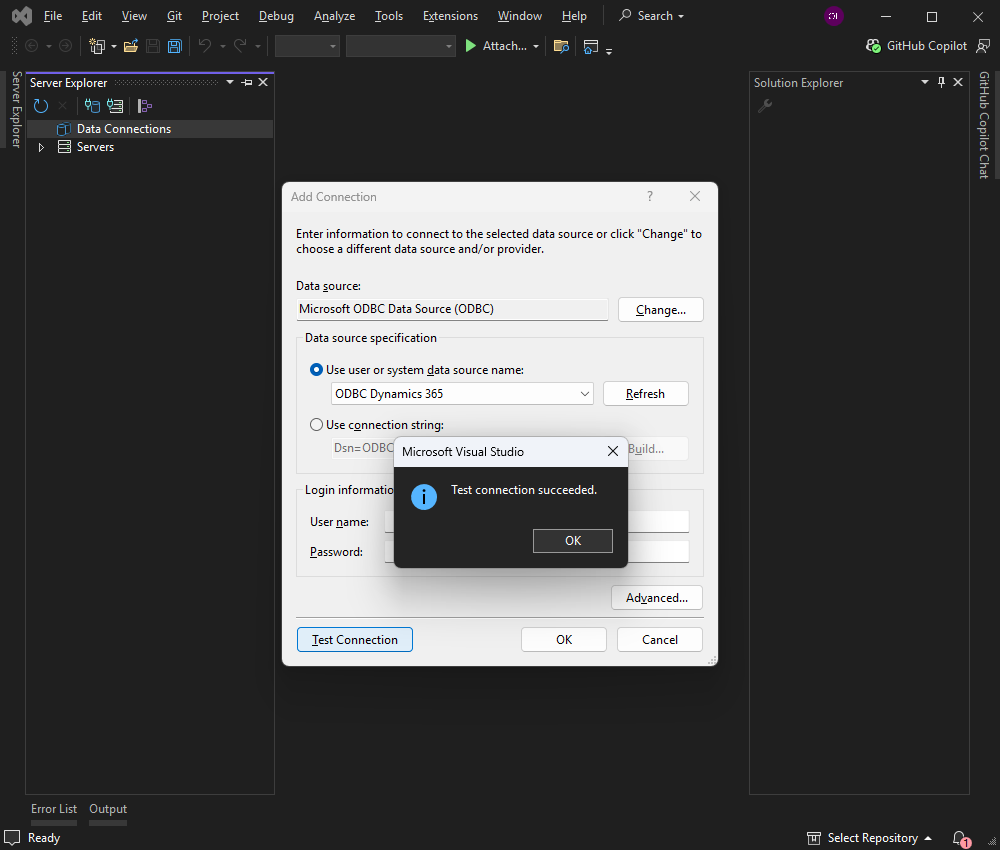Open the Extensions menu

coord(450,16)
